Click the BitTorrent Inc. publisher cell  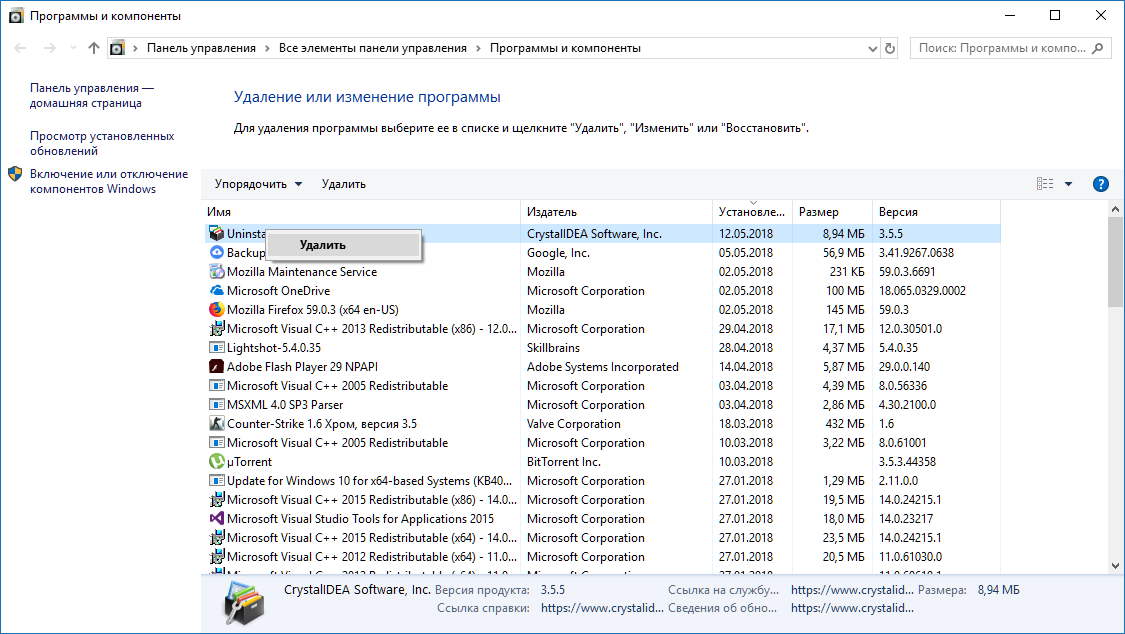tap(564, 461)
